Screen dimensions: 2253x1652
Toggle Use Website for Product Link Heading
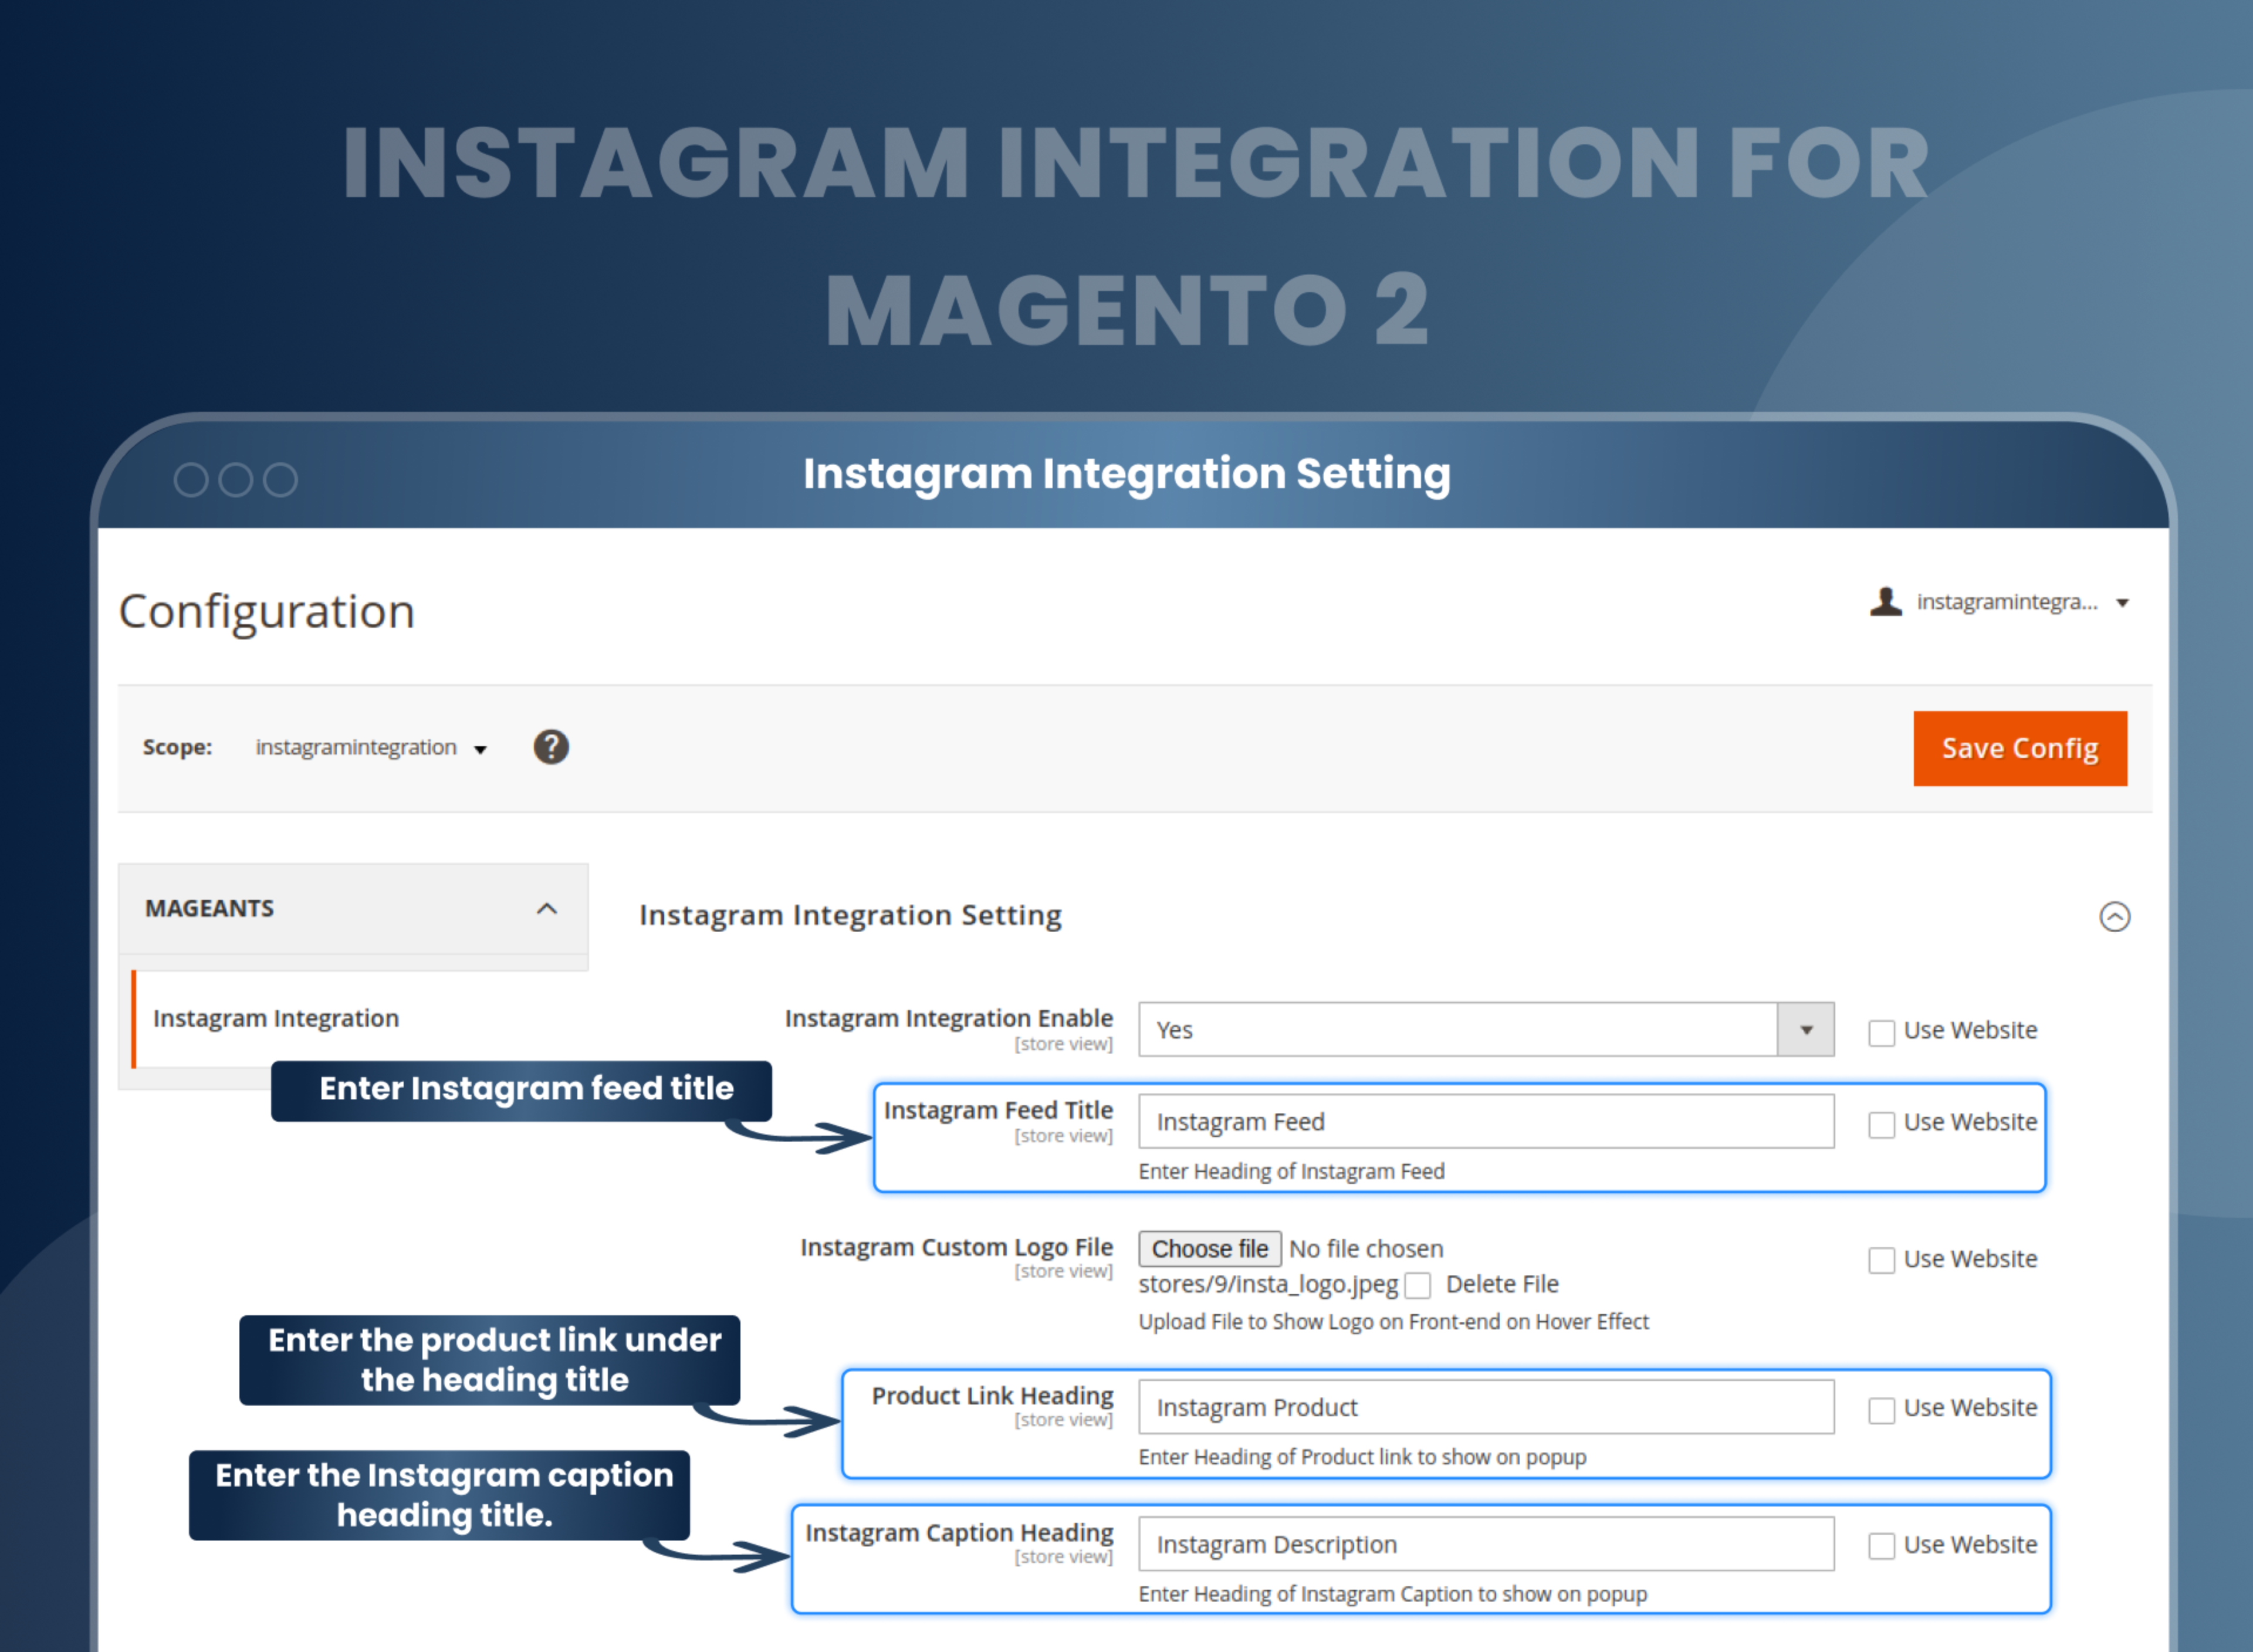[x=1881, y=1410]
